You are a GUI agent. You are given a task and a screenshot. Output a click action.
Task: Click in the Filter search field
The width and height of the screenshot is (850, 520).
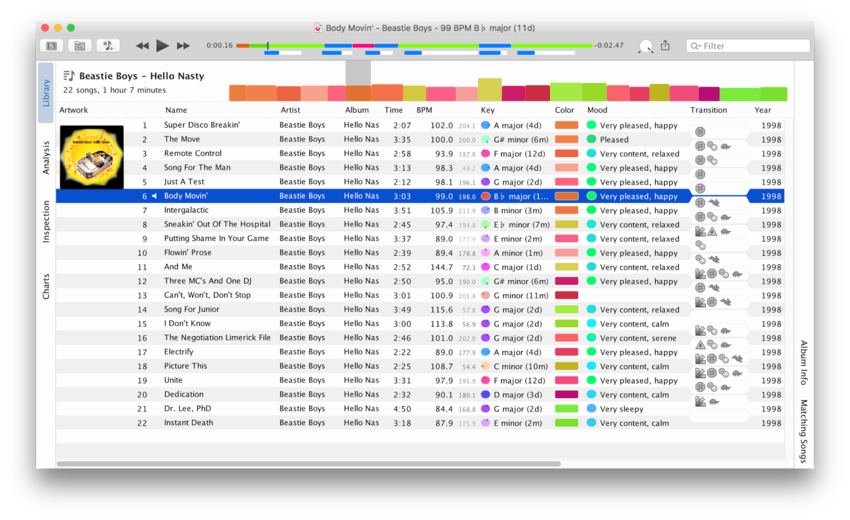[752, 46]
